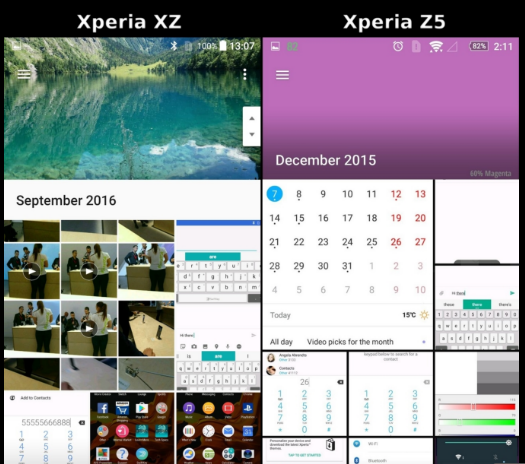Tap the alarm icon in Z5 status bar

(398, 46)
